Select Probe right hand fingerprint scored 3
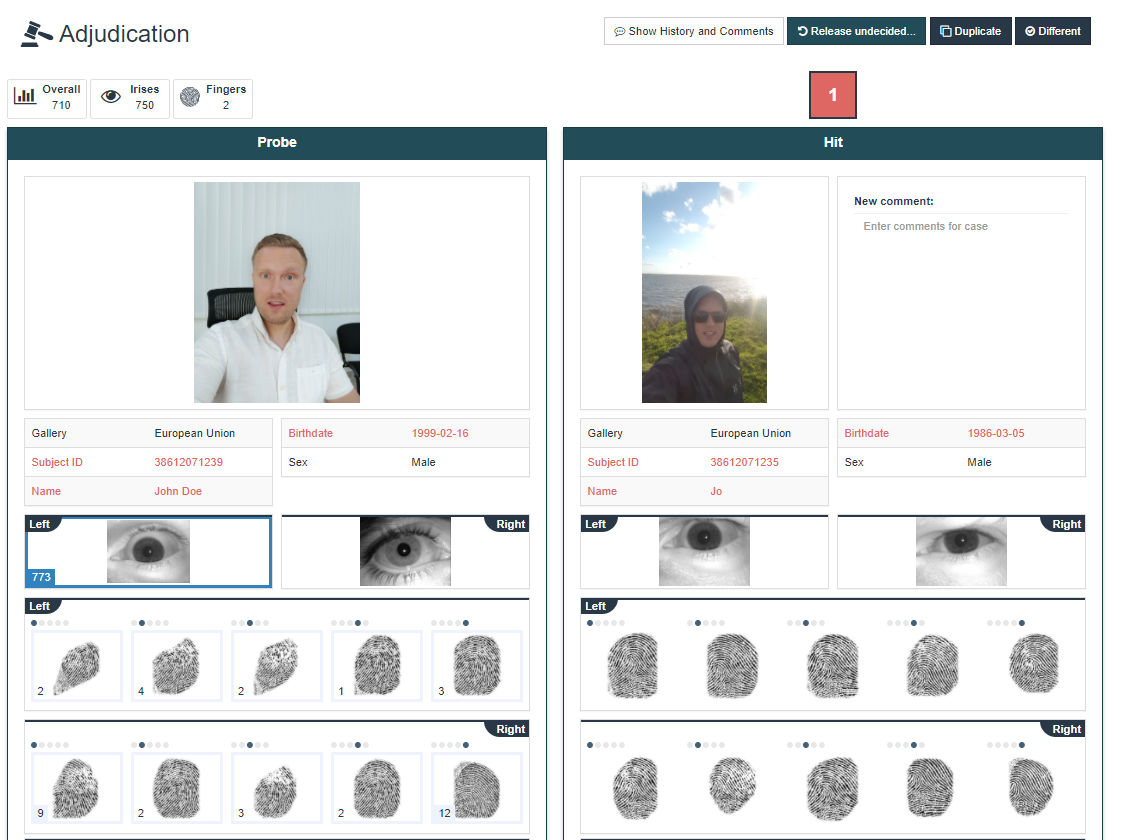 coord(277,788)
